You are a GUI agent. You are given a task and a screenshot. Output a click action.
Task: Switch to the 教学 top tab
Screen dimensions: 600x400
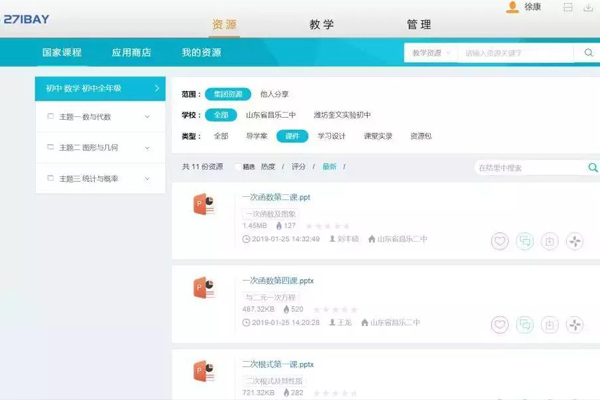coord(322,24)
